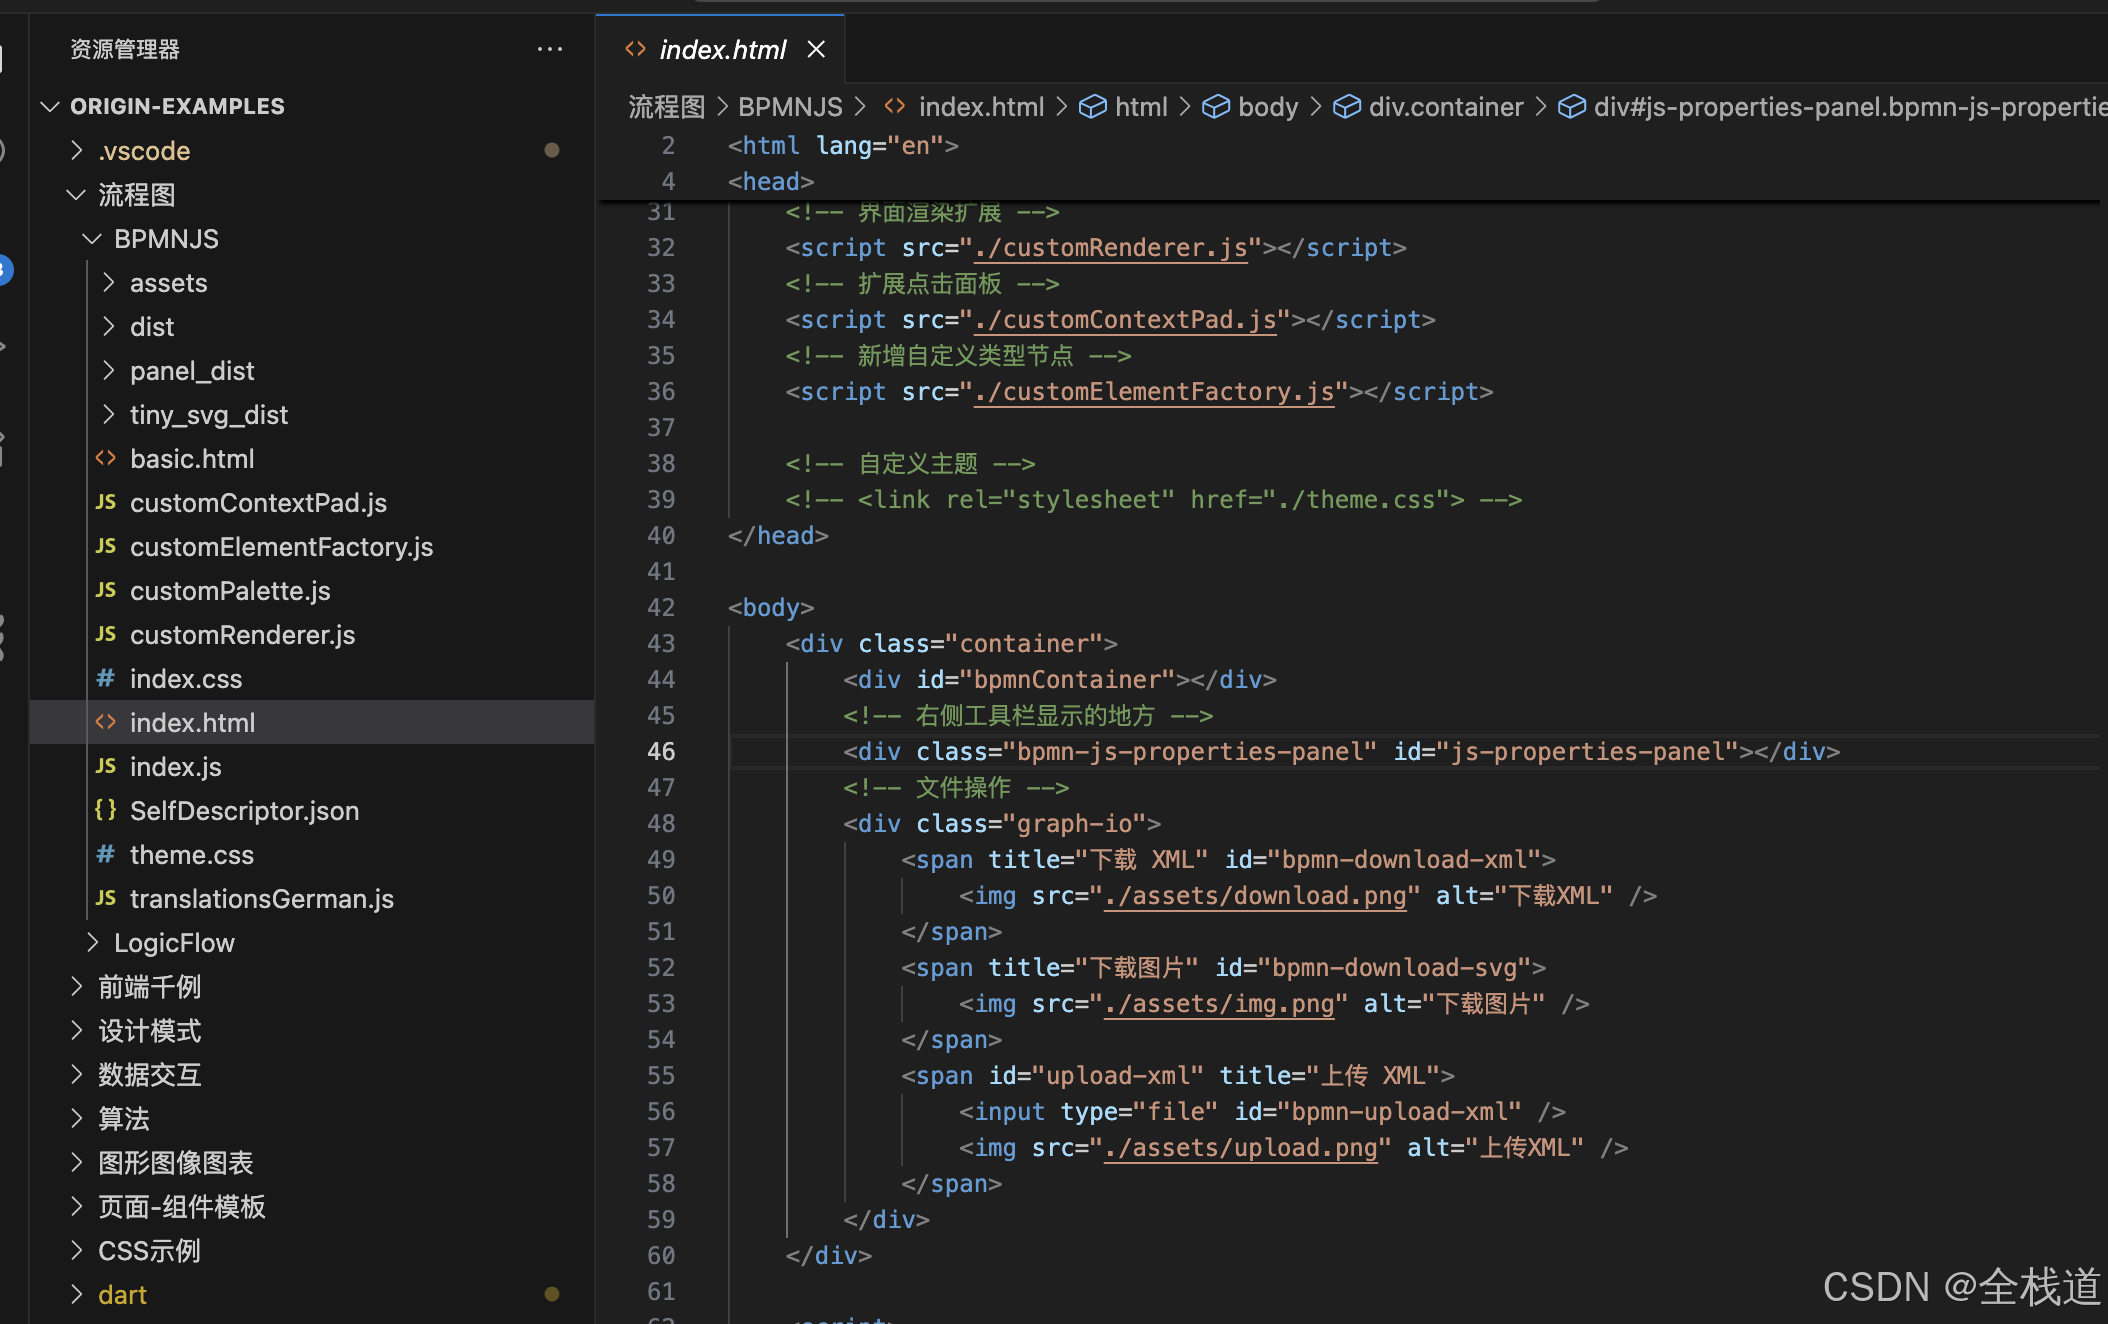
Task: Expand the dart folder
Action: [77, 1294]
